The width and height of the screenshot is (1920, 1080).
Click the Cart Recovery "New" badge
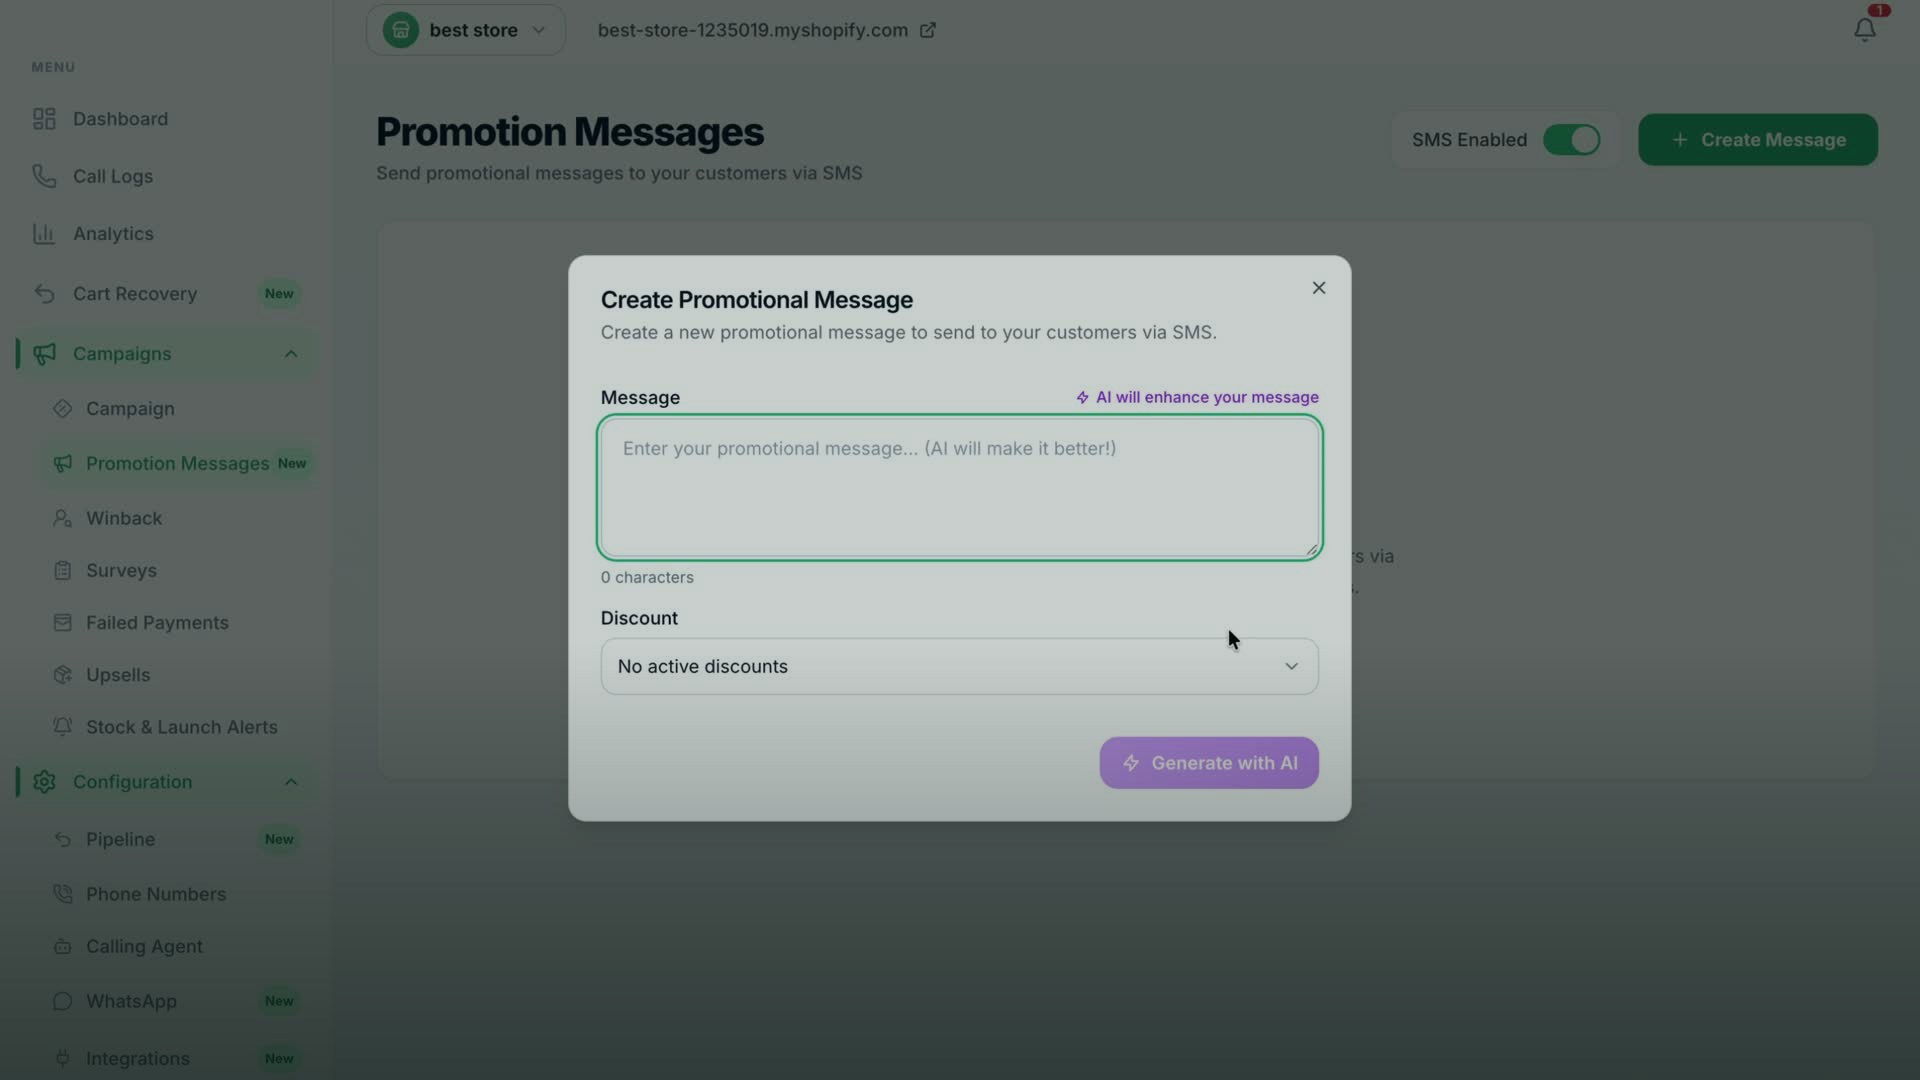click(x=279, y=294)
